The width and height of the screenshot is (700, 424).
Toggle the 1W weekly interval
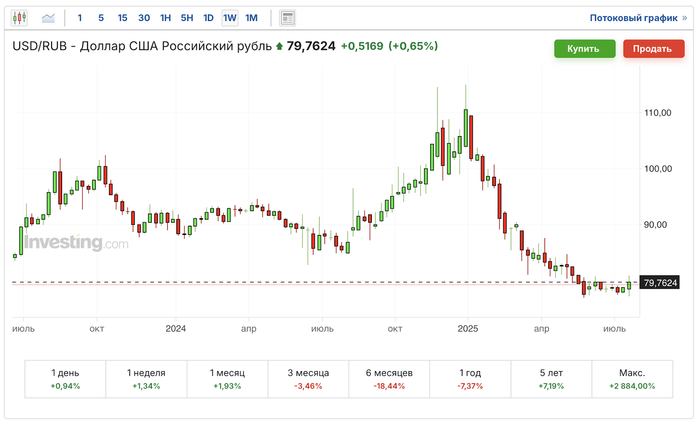click(230, 18)
